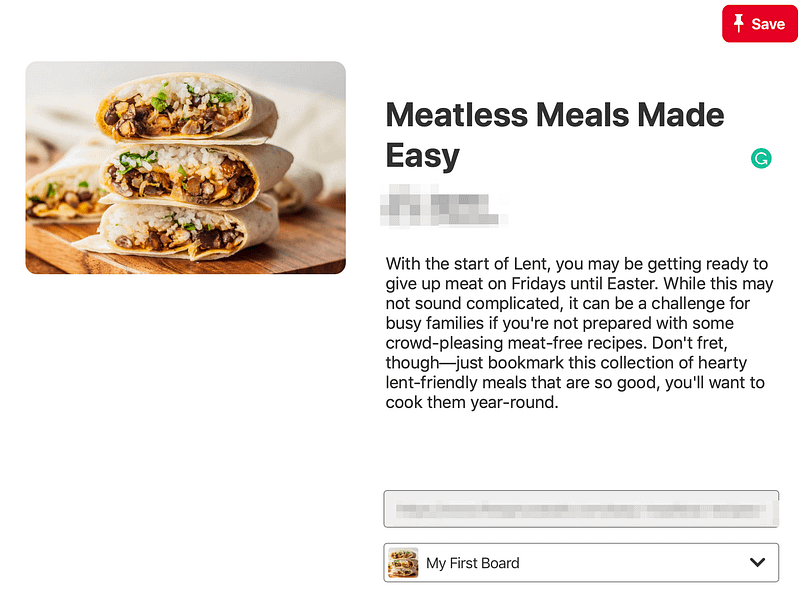Open the My First Board dropdown

click(581, 562)
